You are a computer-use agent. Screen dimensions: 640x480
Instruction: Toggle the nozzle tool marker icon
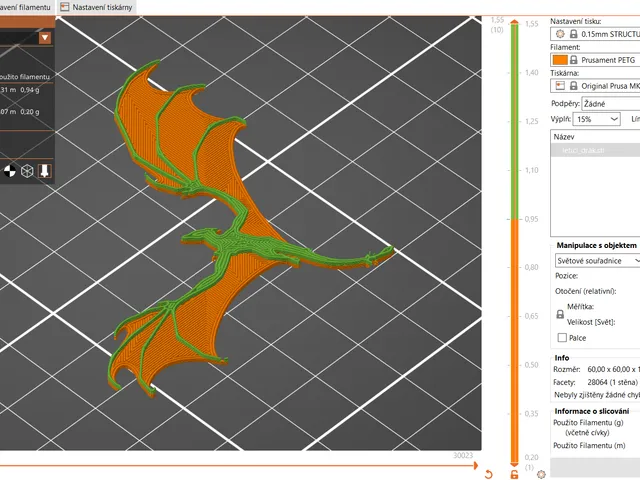[44, 171]
